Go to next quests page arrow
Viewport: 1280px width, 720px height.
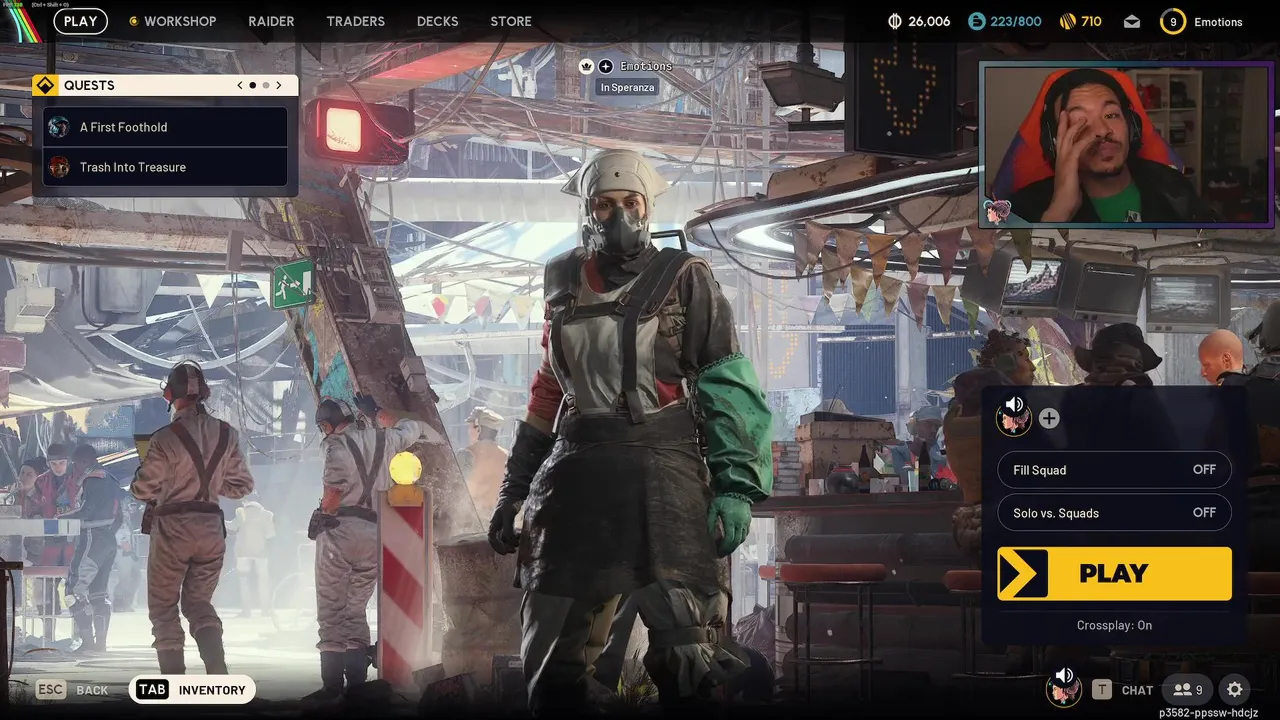(279, 85)
